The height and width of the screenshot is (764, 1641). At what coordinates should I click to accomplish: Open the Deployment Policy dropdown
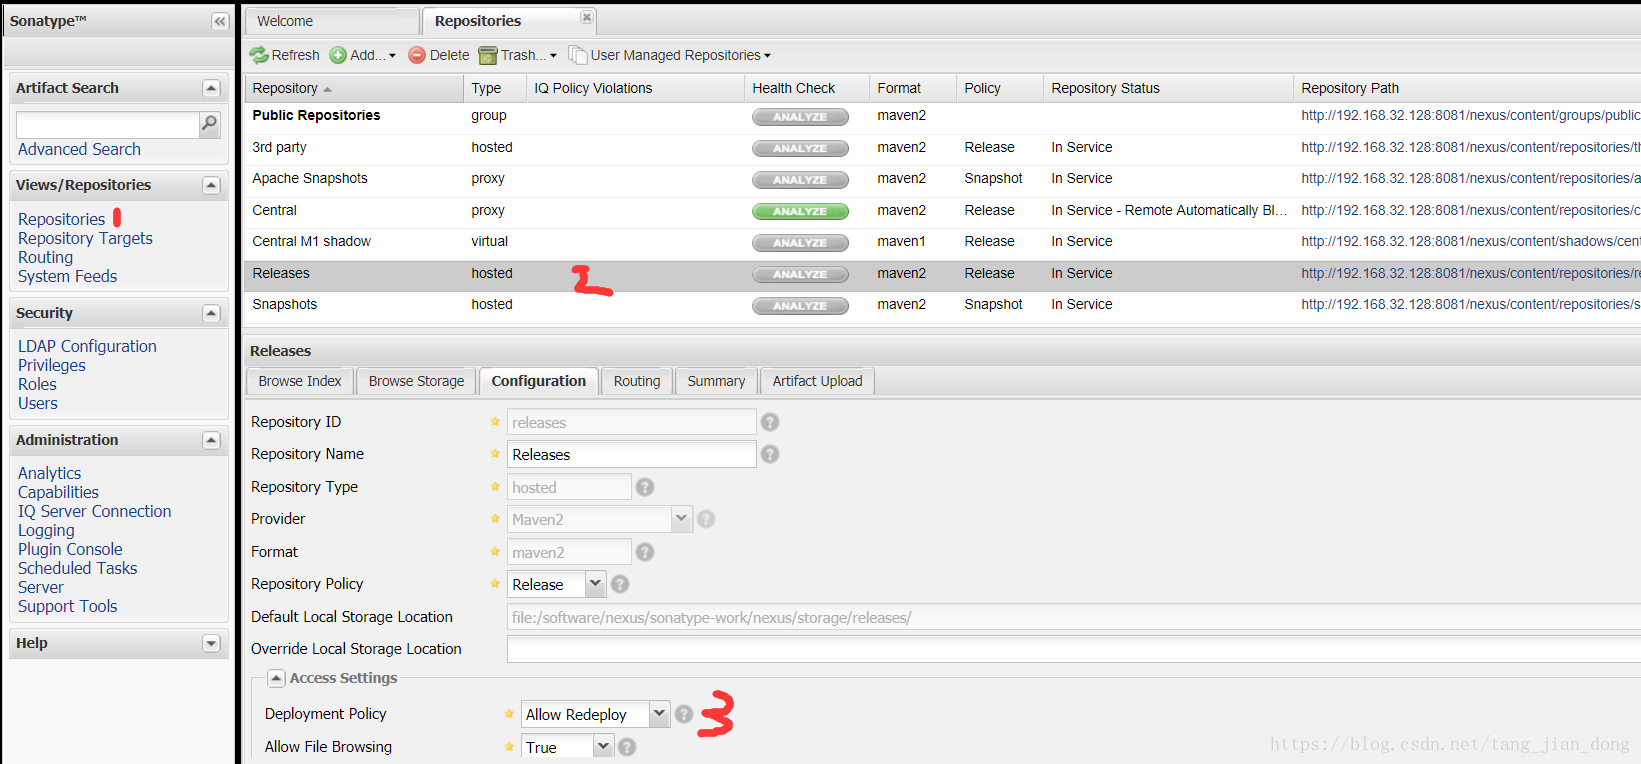coord(659,714)
